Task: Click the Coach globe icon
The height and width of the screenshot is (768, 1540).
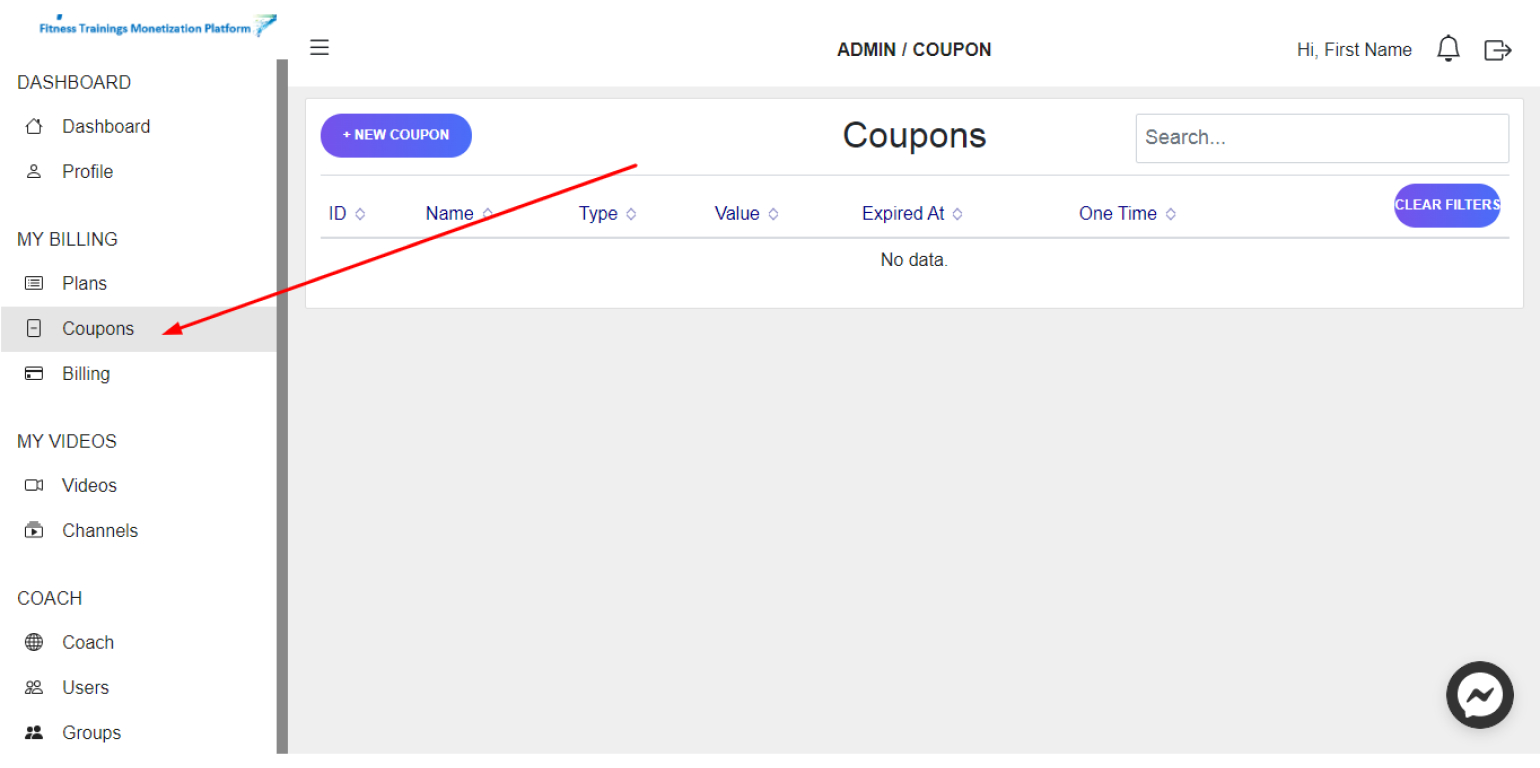Action: pyautogui.click(x=34, y=642)
